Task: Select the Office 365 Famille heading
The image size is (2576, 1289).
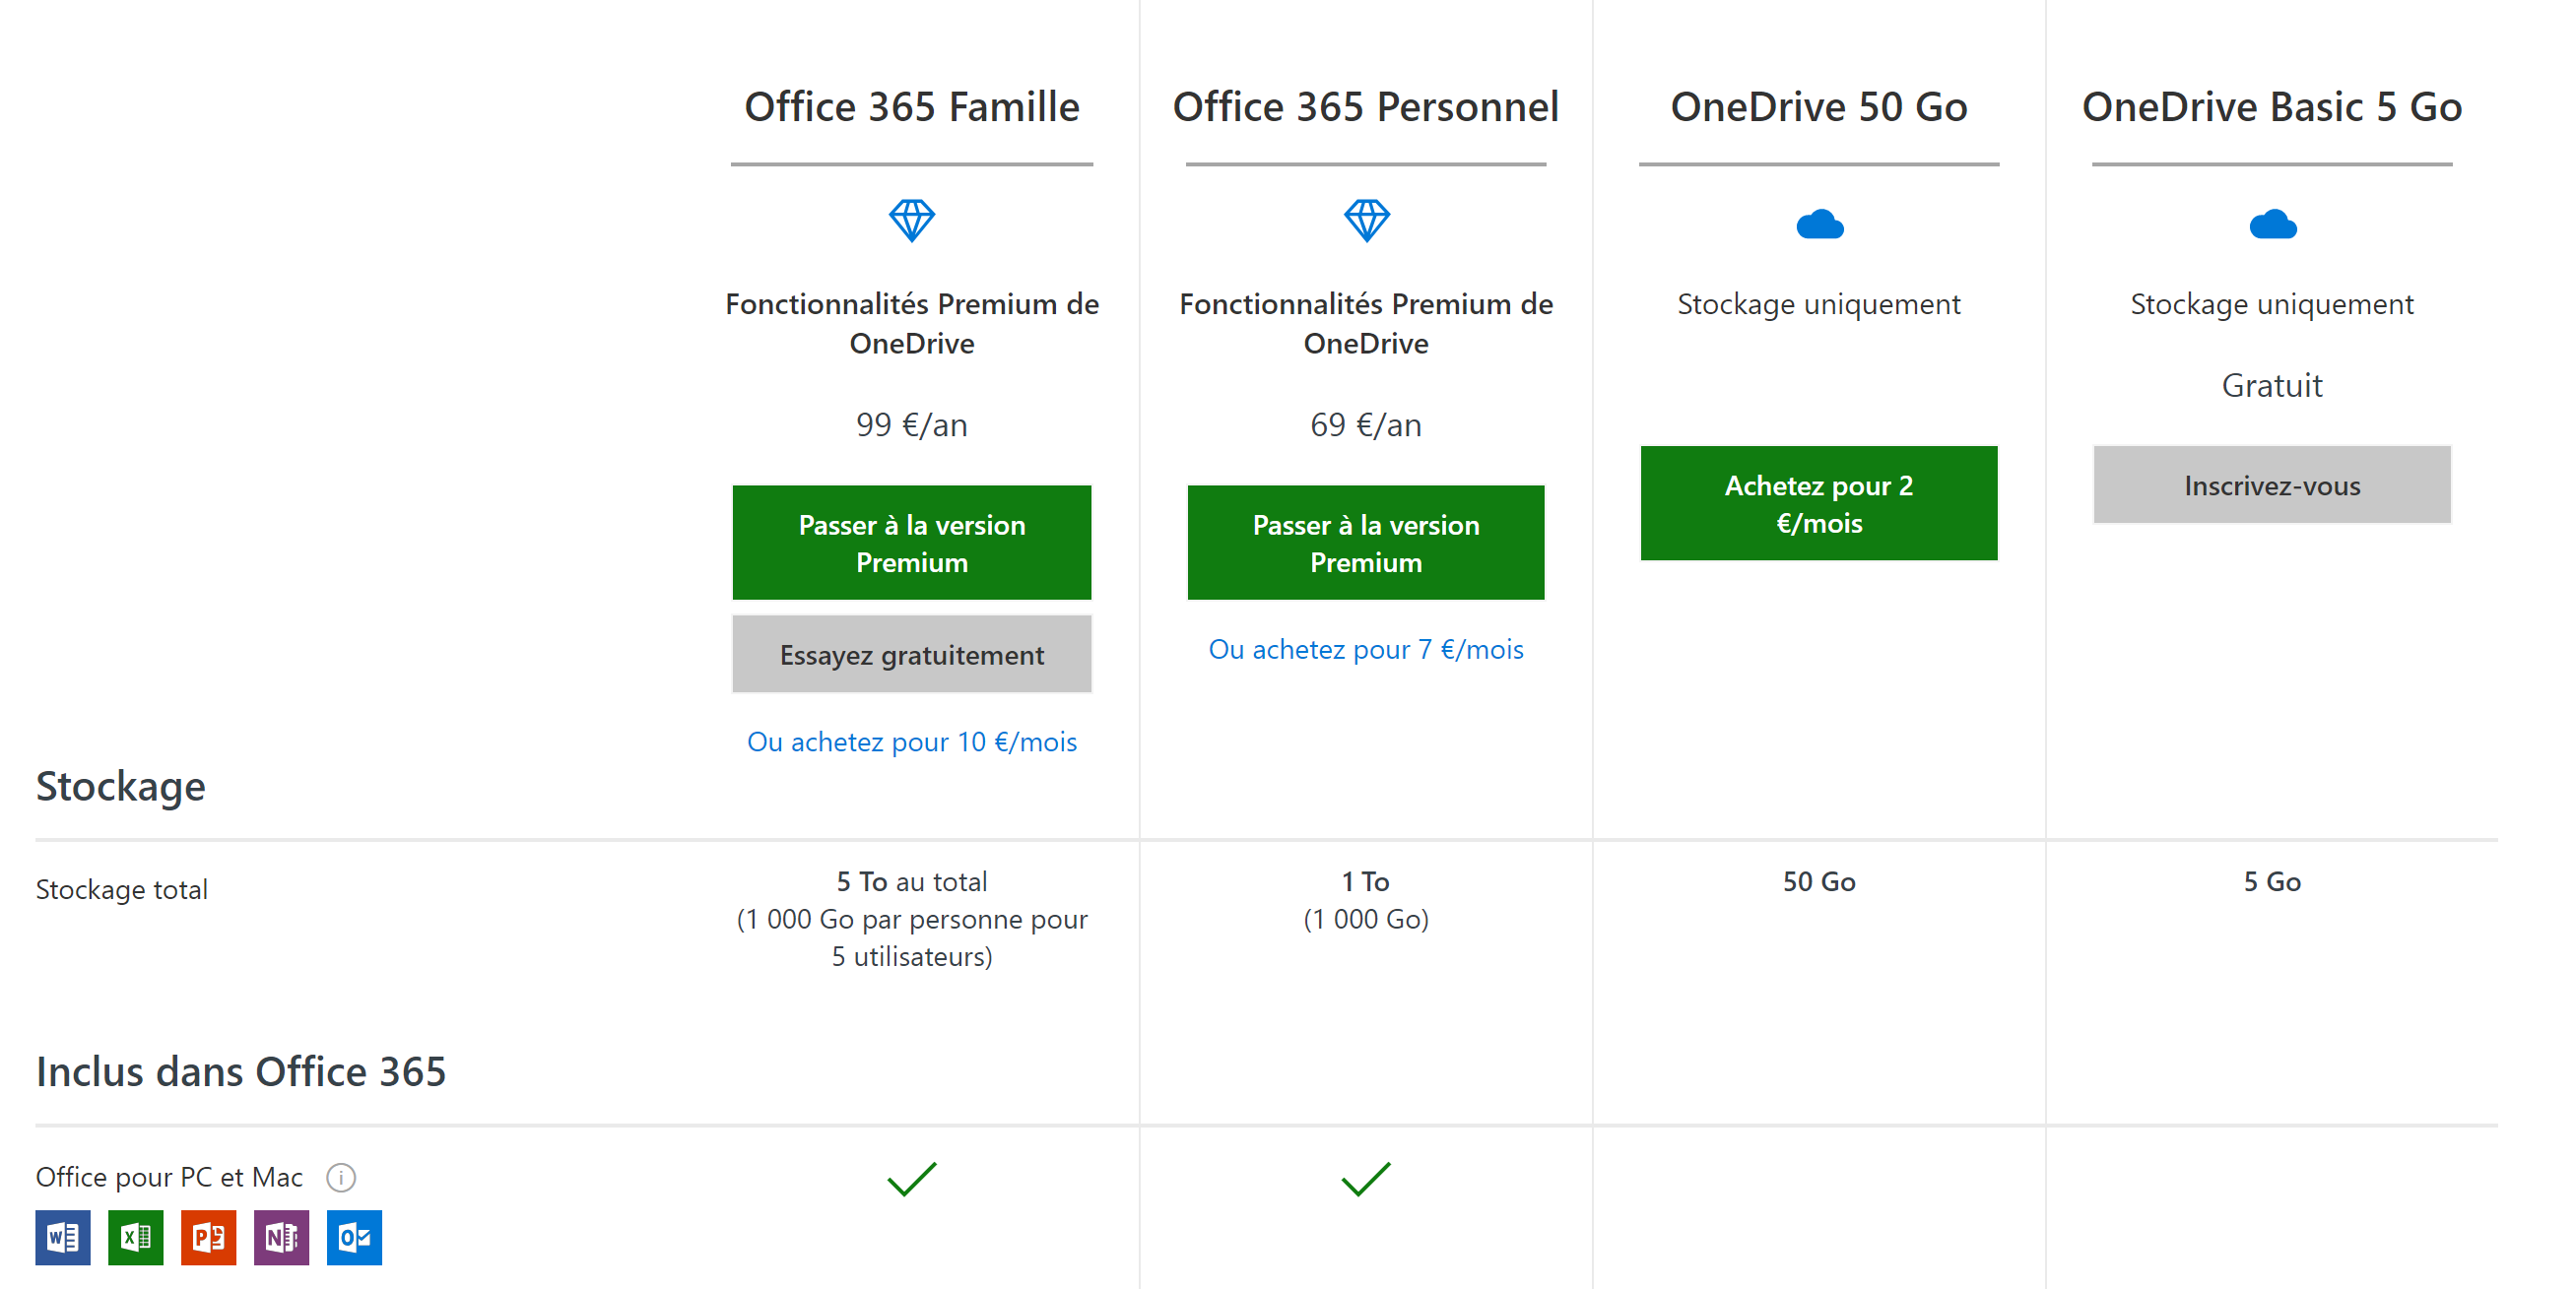Action: (x=912, y=107)
